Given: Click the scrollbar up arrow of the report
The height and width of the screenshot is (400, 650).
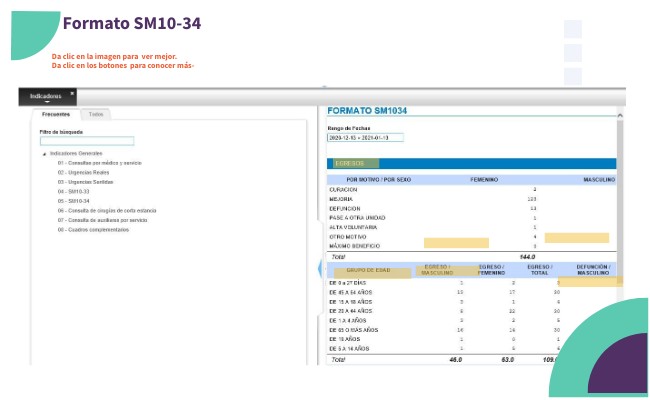Looking at the screenshot, I should [620, 116].
